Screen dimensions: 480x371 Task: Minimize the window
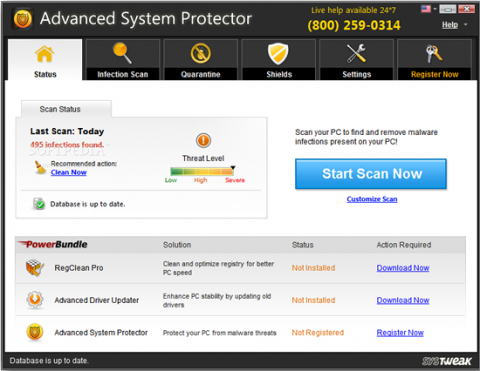coord(448,9)
